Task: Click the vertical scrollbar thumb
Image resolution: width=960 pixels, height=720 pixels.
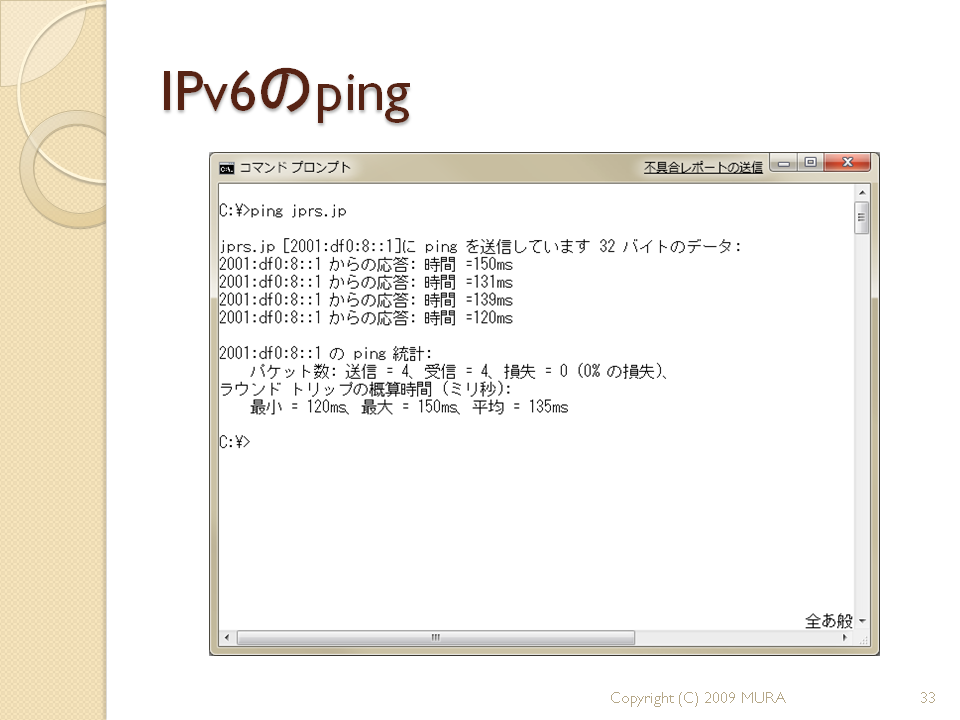Action: point(862,218)
